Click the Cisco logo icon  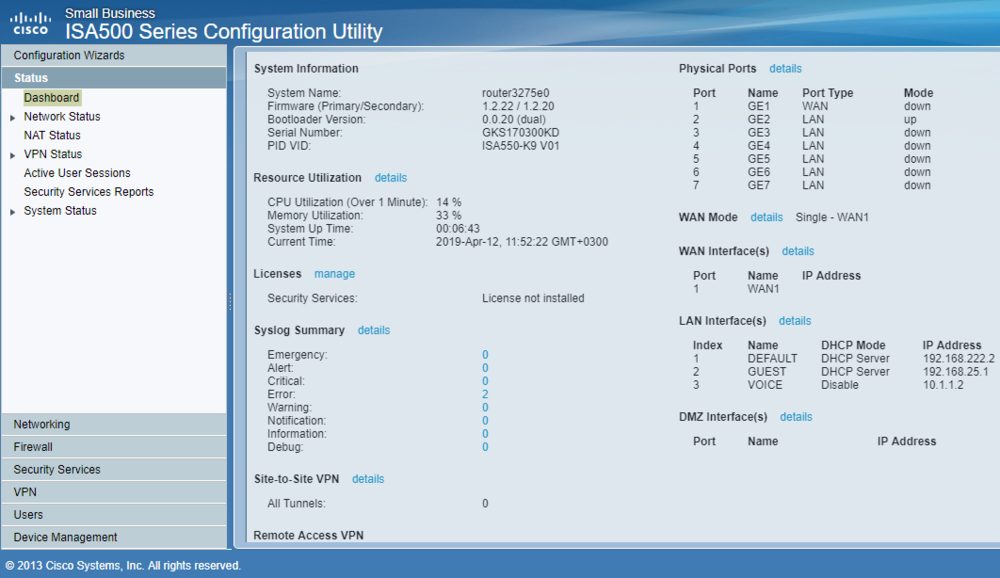pyautogui.click(x=30, y=22)
